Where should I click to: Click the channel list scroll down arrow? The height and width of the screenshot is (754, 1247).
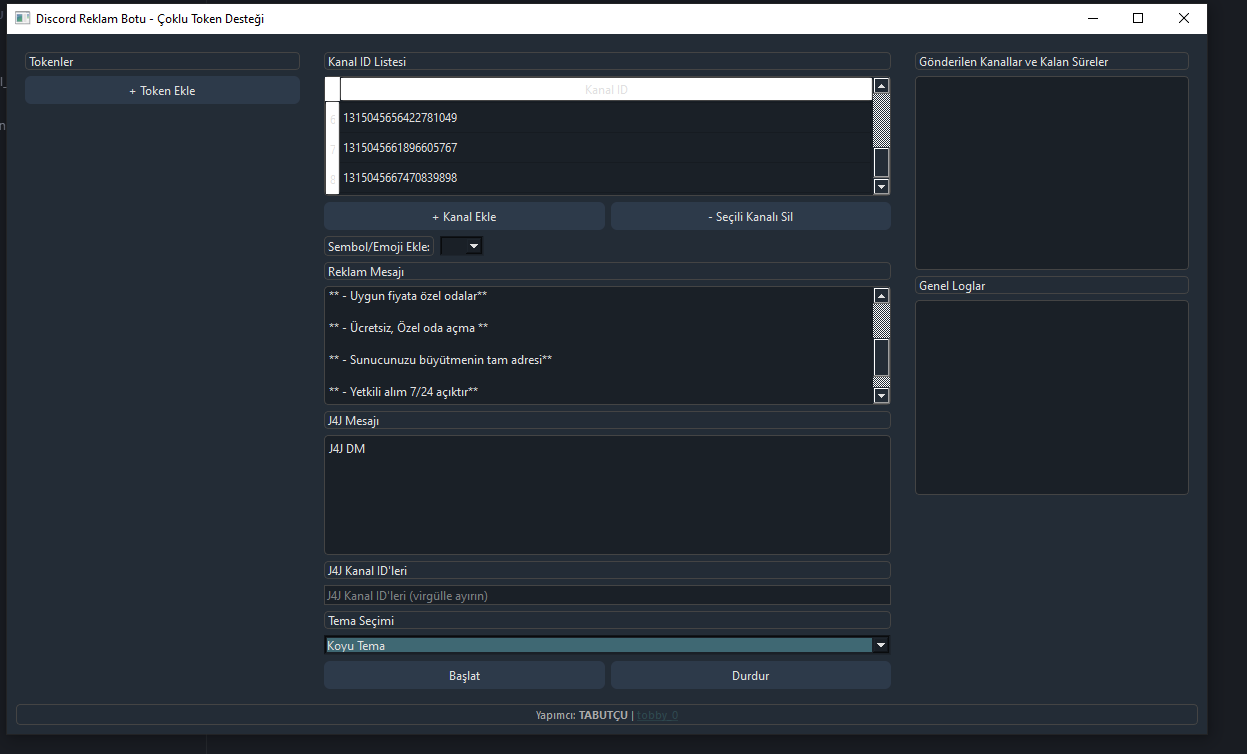[881, 186]
